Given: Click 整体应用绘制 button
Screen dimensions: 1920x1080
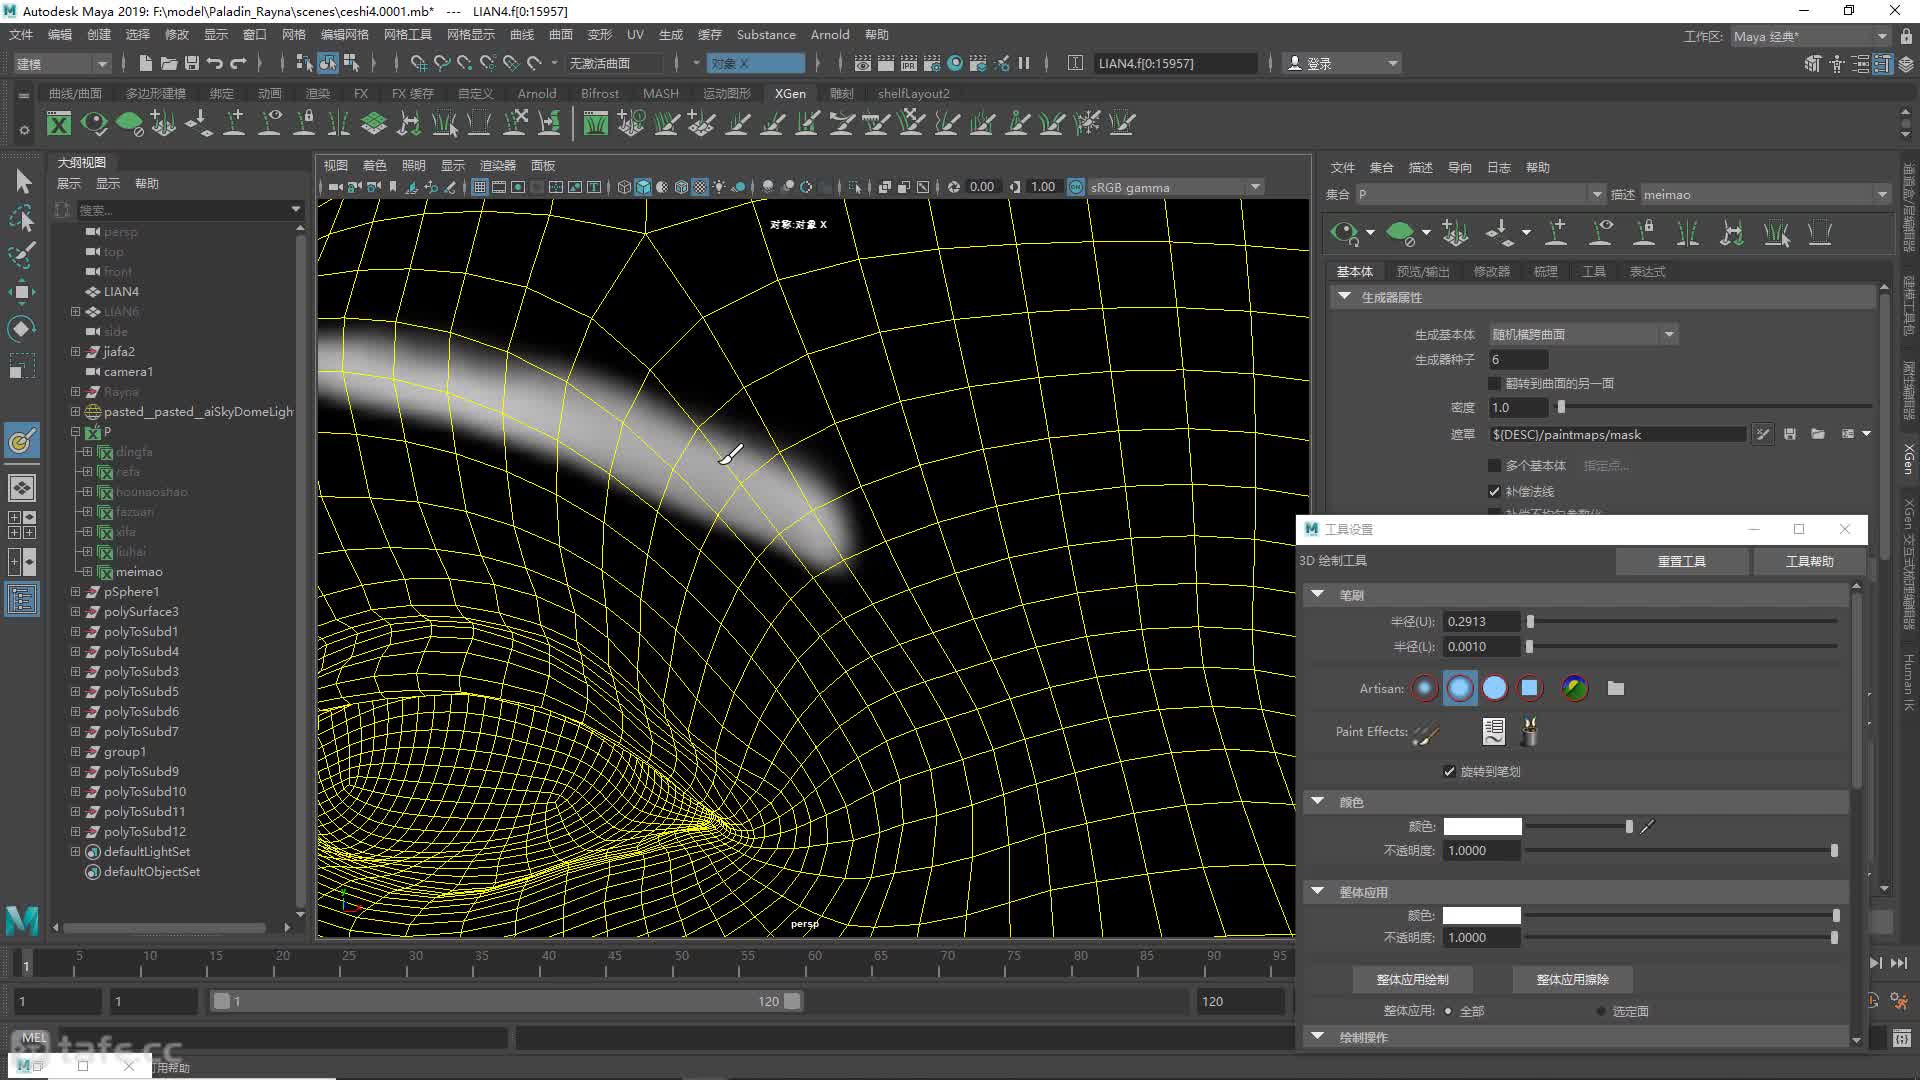Looking at the screenshot, I should pyautogui.click(x=1412, y=979).
